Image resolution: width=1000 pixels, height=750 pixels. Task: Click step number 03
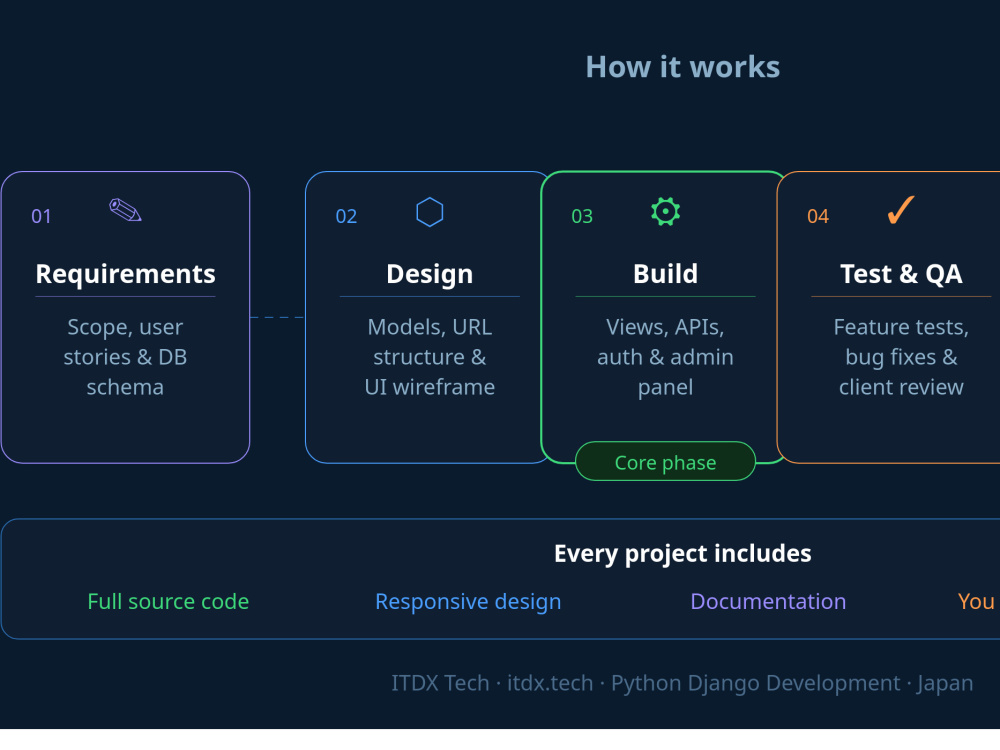tap(582, 216)
